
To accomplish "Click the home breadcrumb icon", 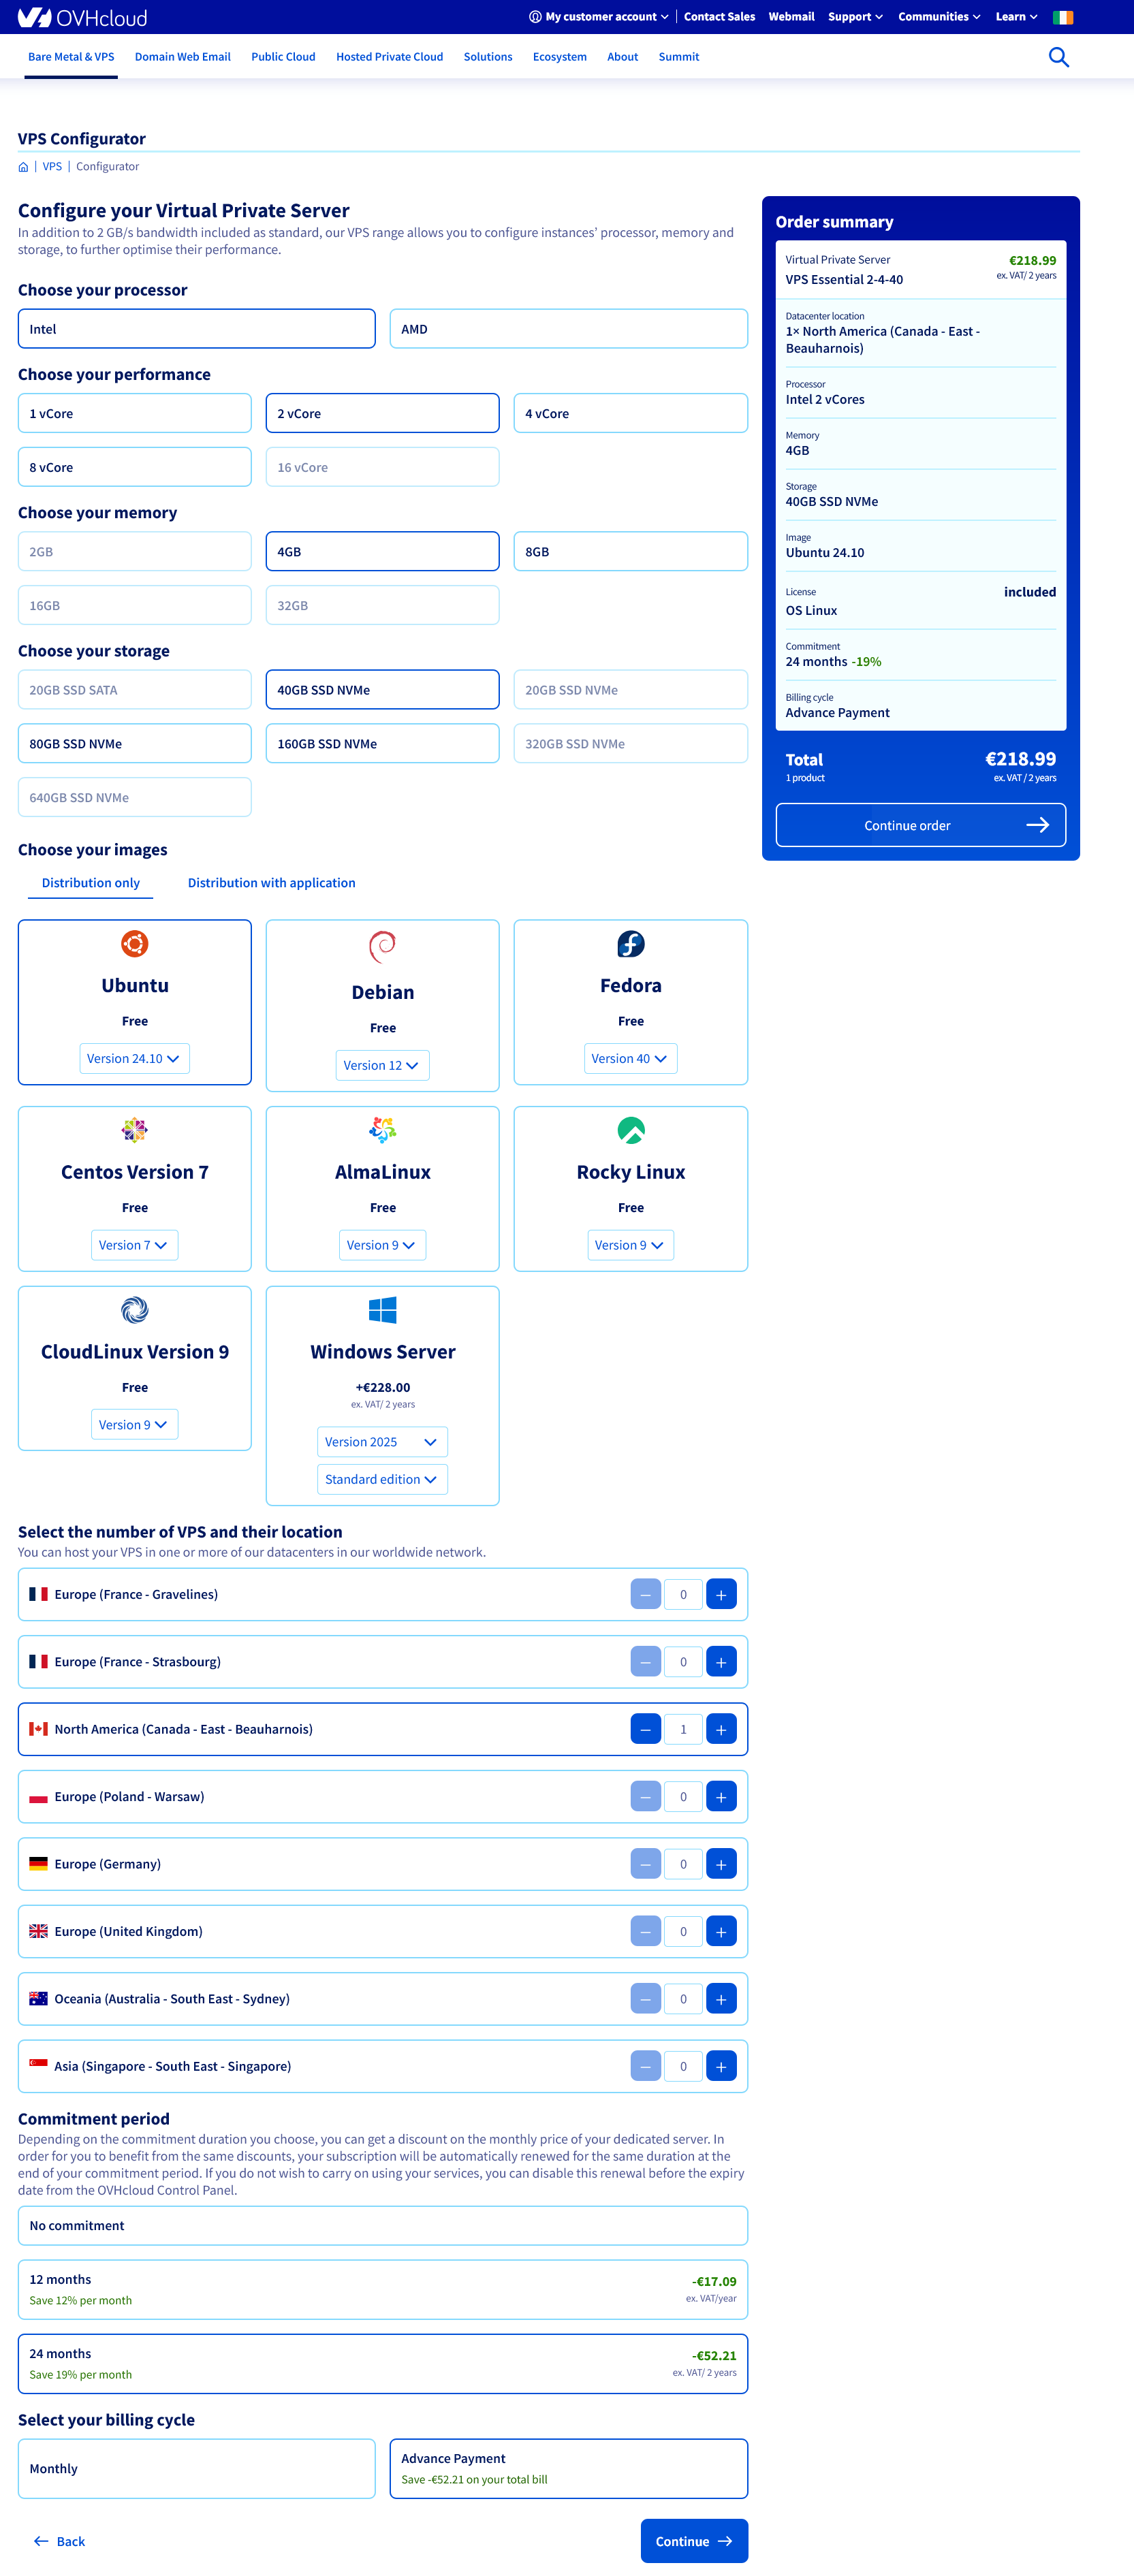I will pyautogui.click(x=23, y=167).
